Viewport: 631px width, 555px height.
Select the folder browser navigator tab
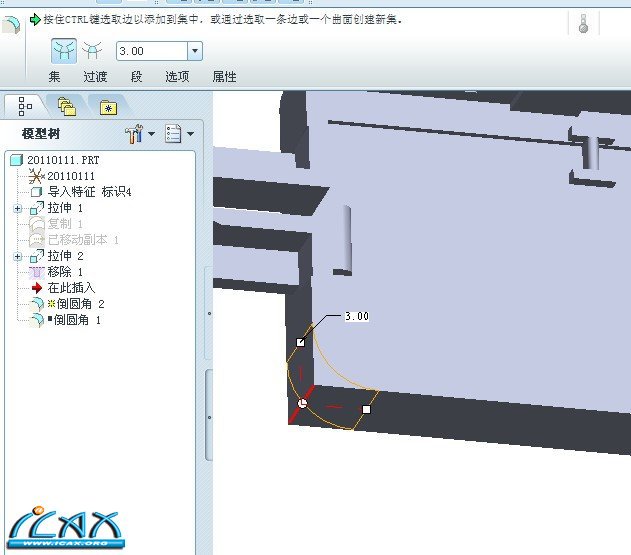click(x=67, y=106)
